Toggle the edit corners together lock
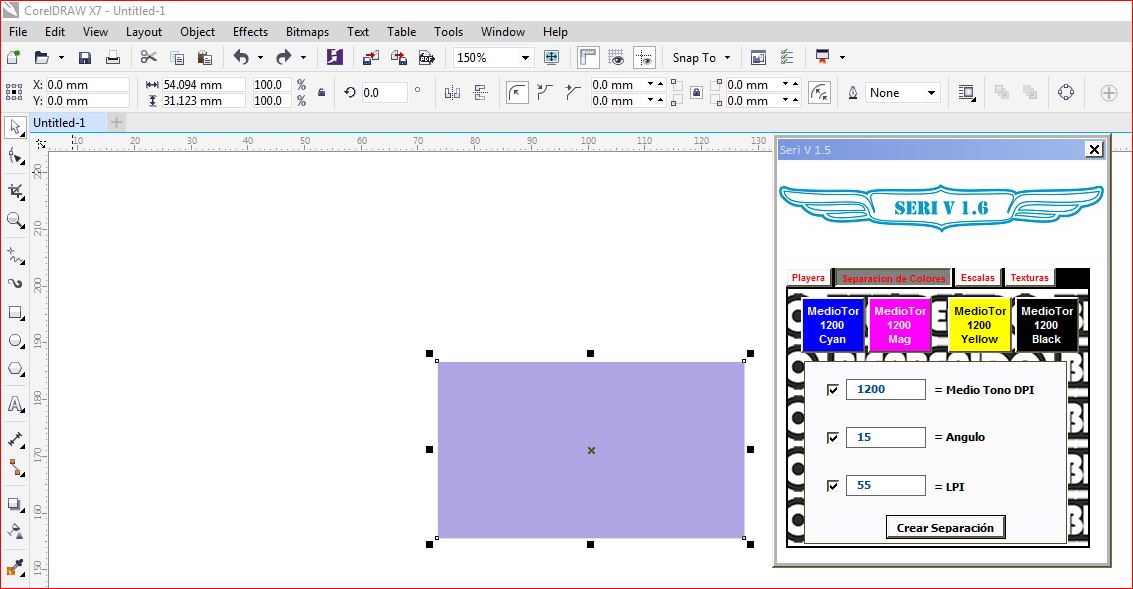 [696, 93]
